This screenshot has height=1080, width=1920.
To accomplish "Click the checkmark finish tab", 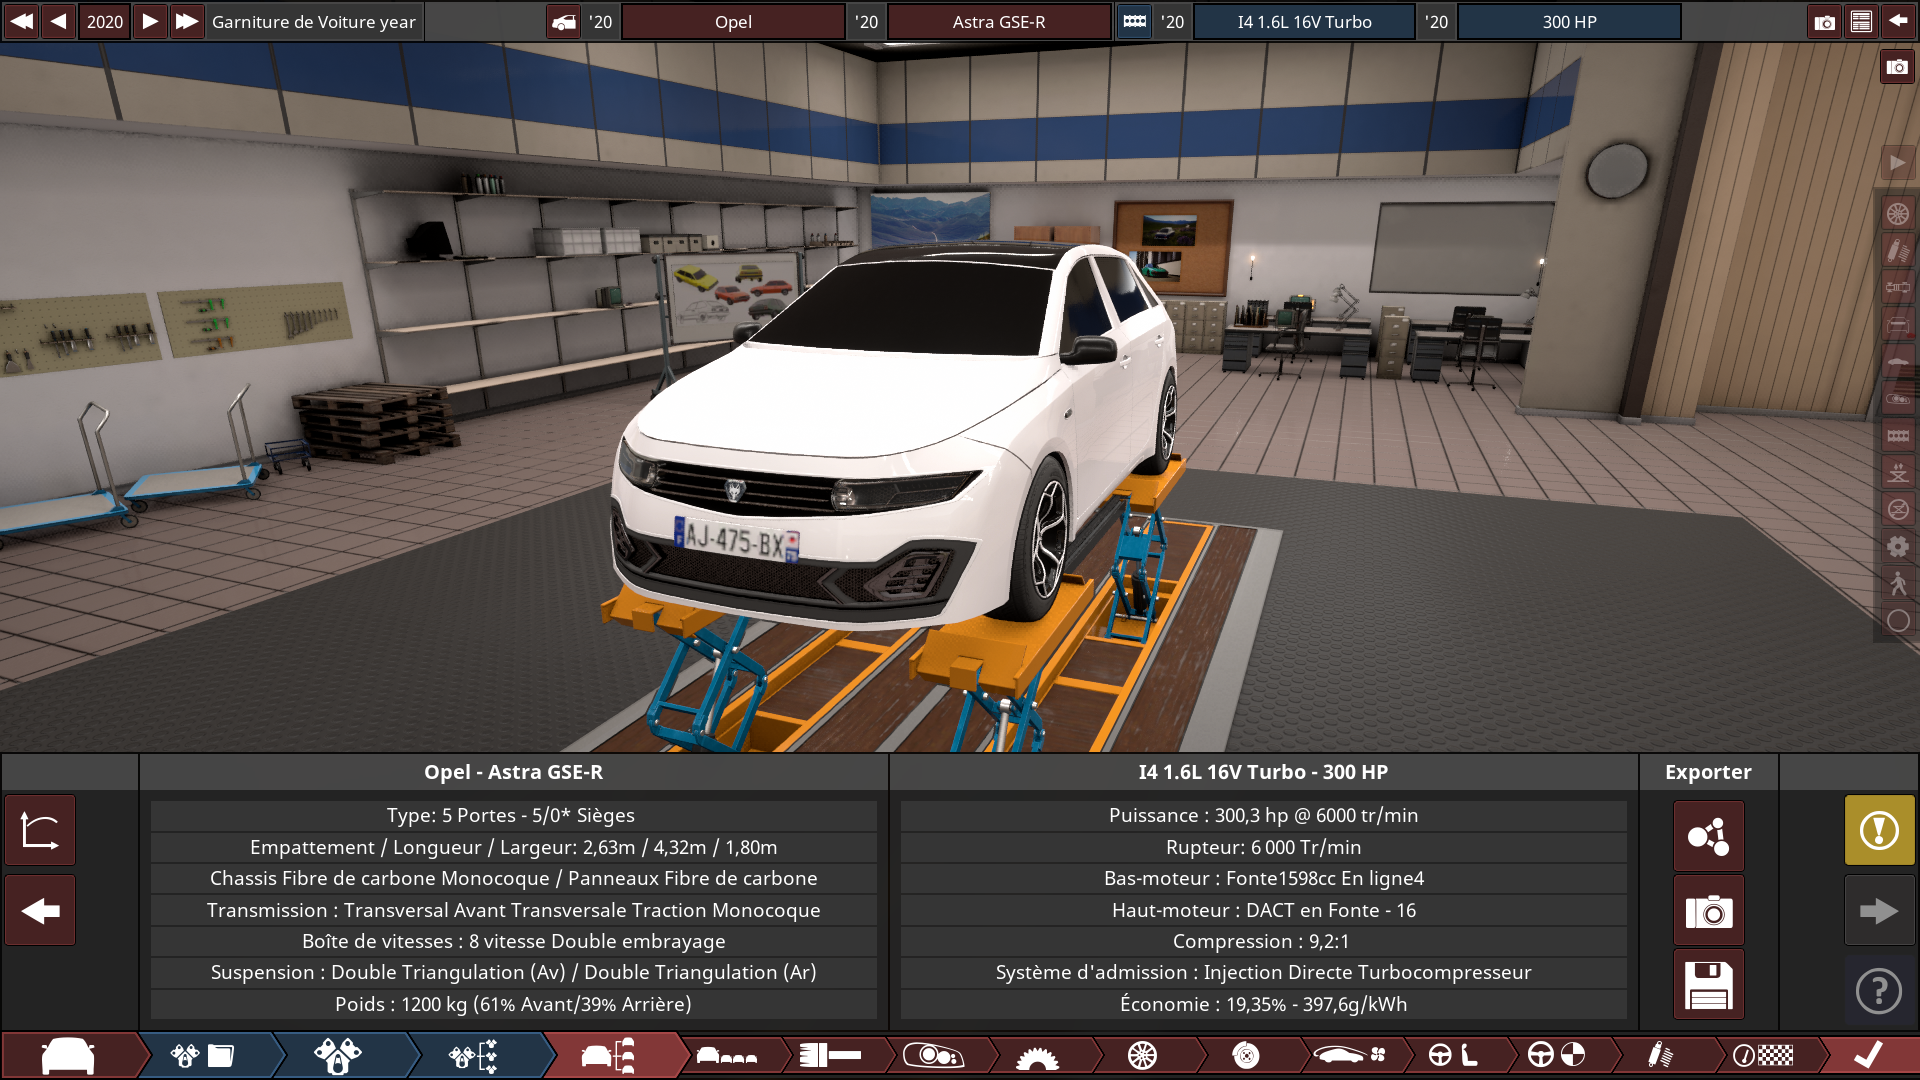I will pyautogui.click(x=1868, y=1056).
